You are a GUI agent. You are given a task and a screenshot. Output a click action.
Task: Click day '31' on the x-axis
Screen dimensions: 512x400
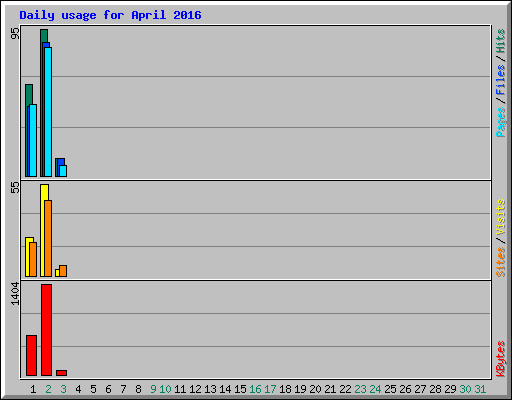(480, 389)
